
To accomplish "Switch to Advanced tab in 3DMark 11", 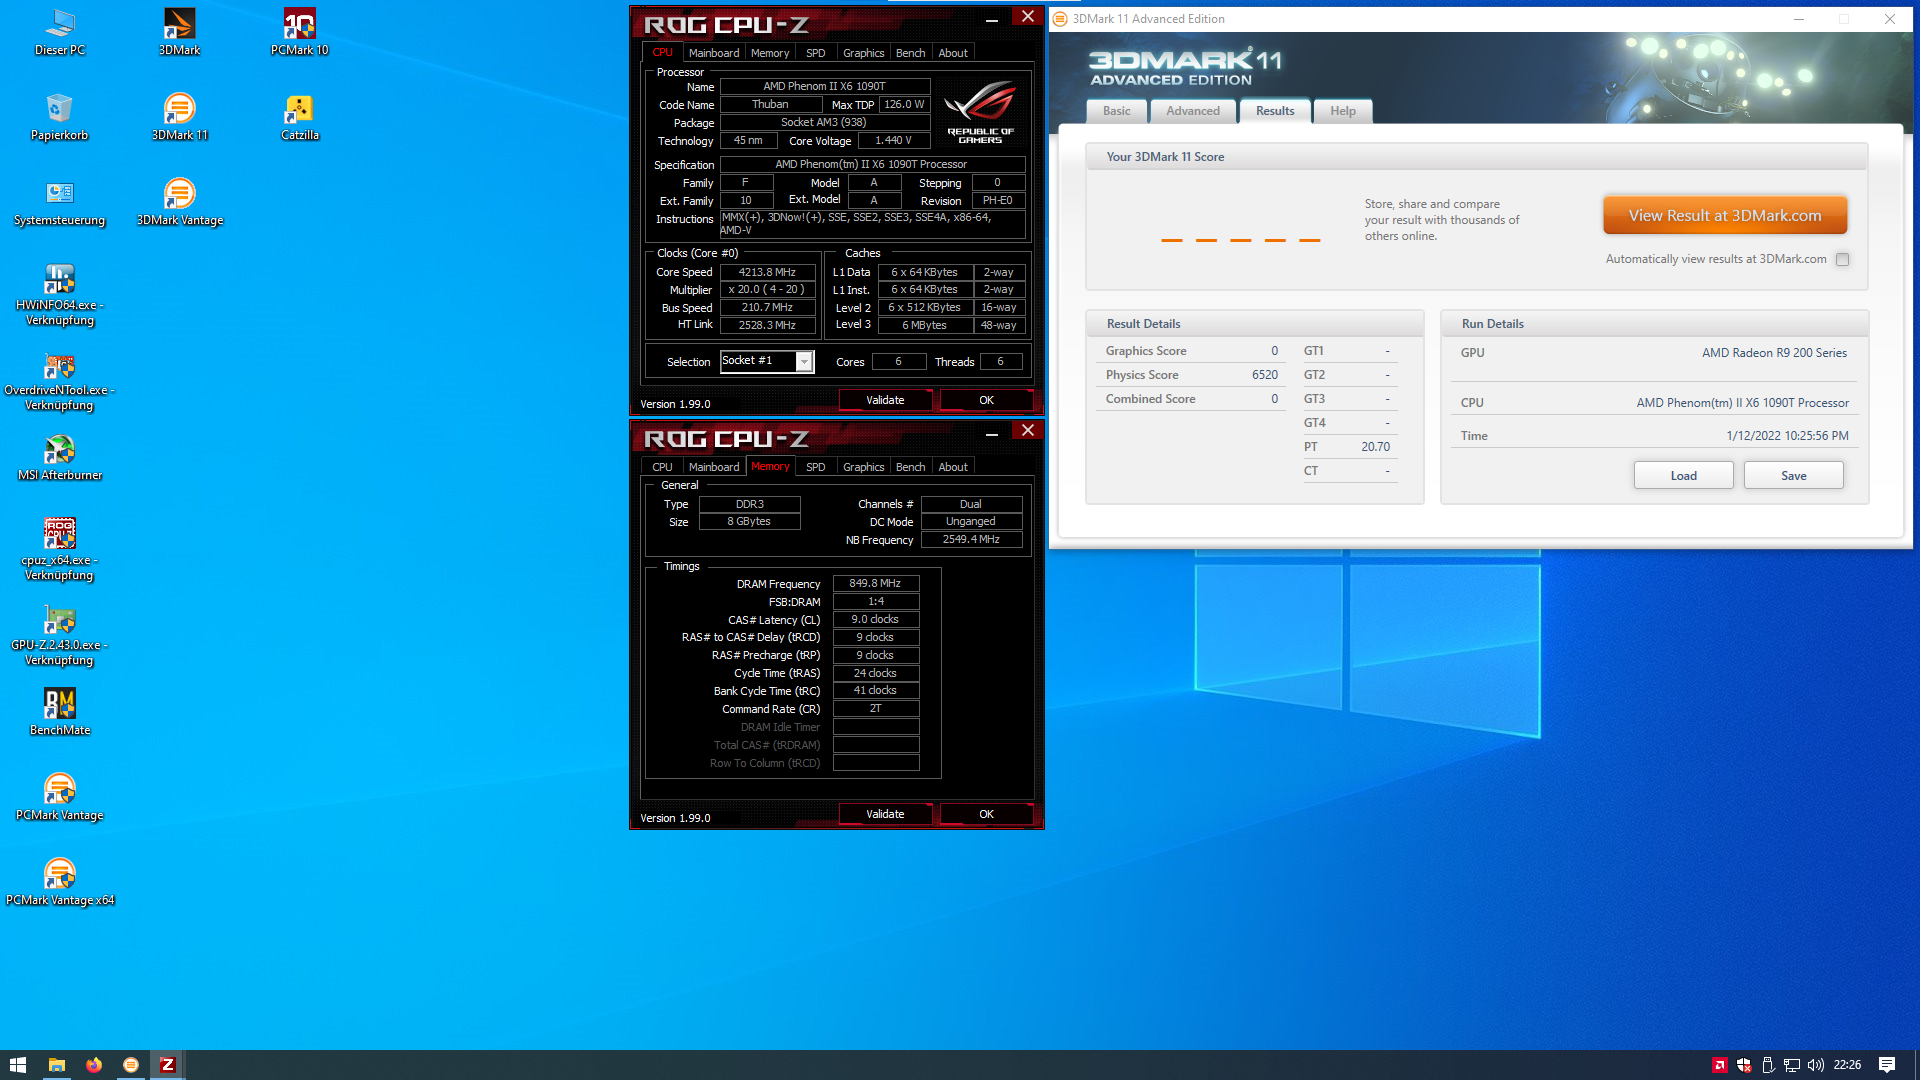I will (1193, 111).
